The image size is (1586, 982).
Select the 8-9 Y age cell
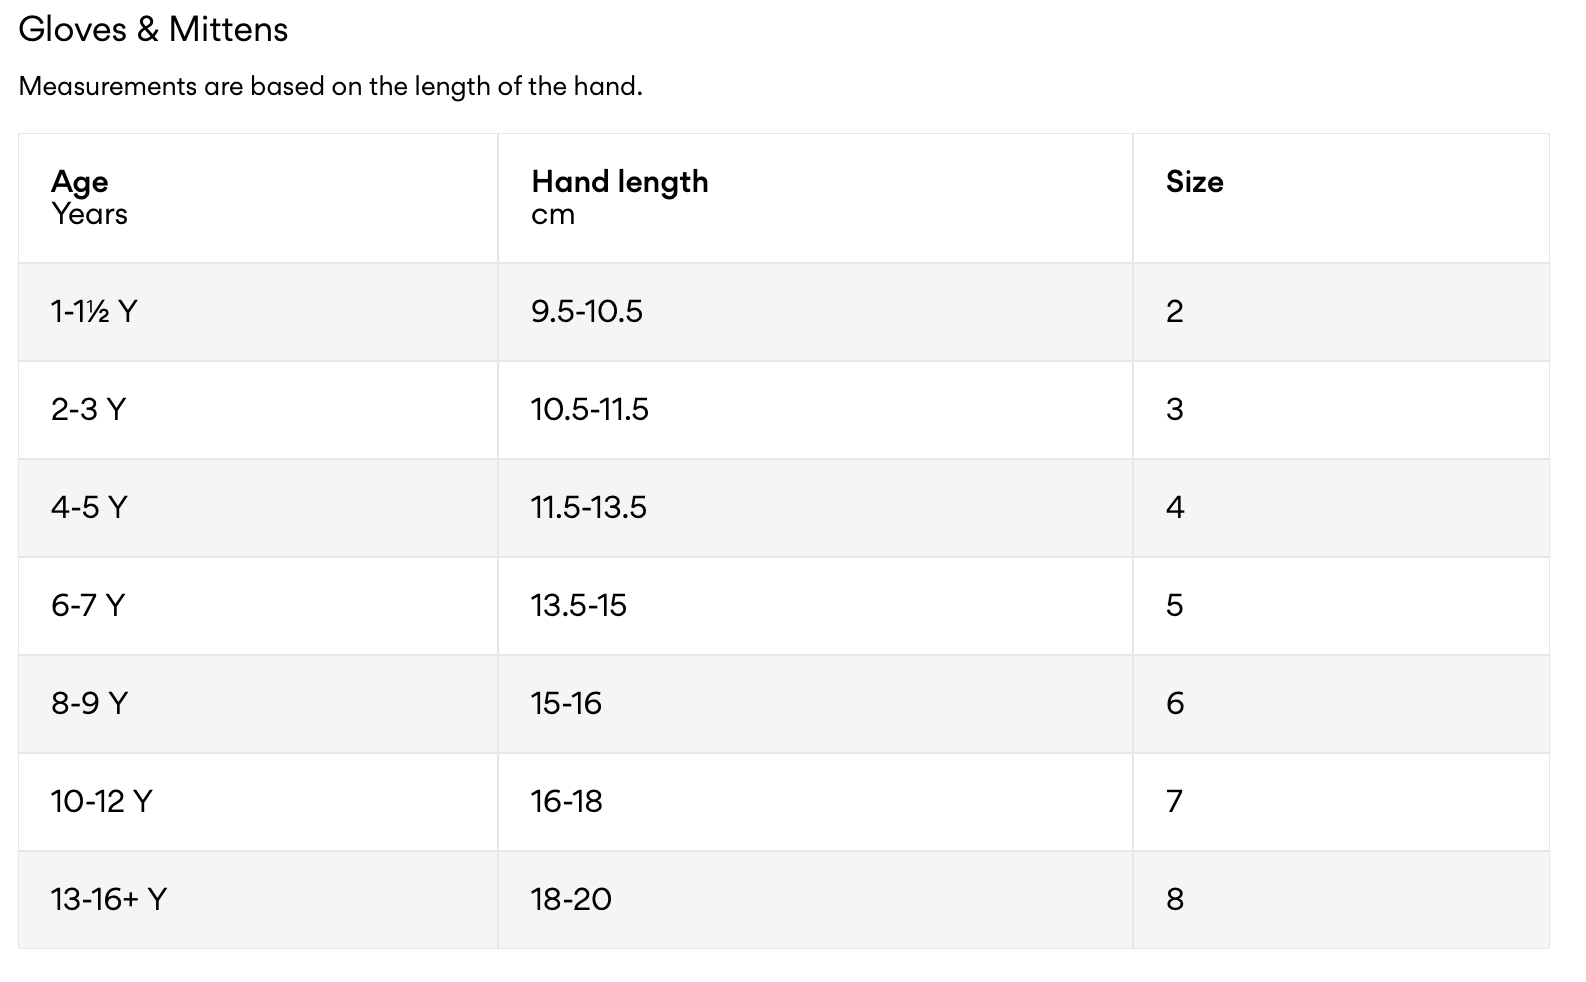258,704
